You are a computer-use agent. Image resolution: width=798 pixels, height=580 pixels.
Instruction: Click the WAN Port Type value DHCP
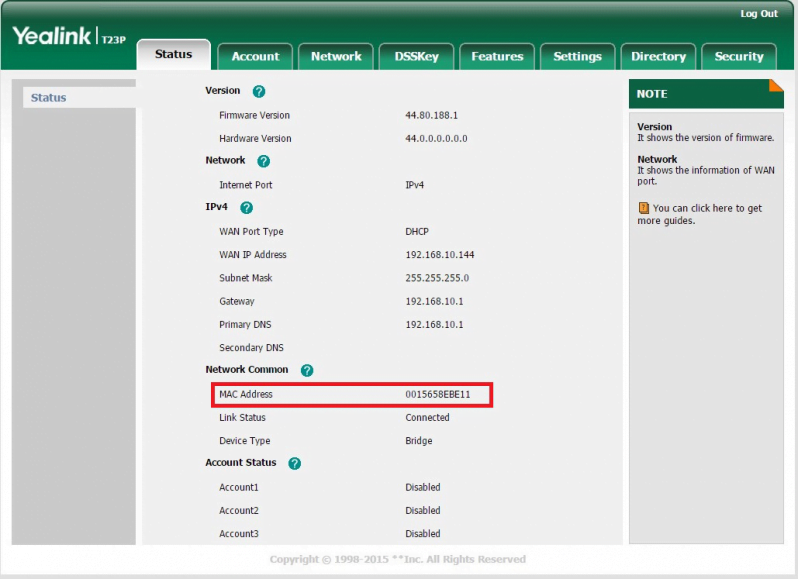[x=417, y=232]
